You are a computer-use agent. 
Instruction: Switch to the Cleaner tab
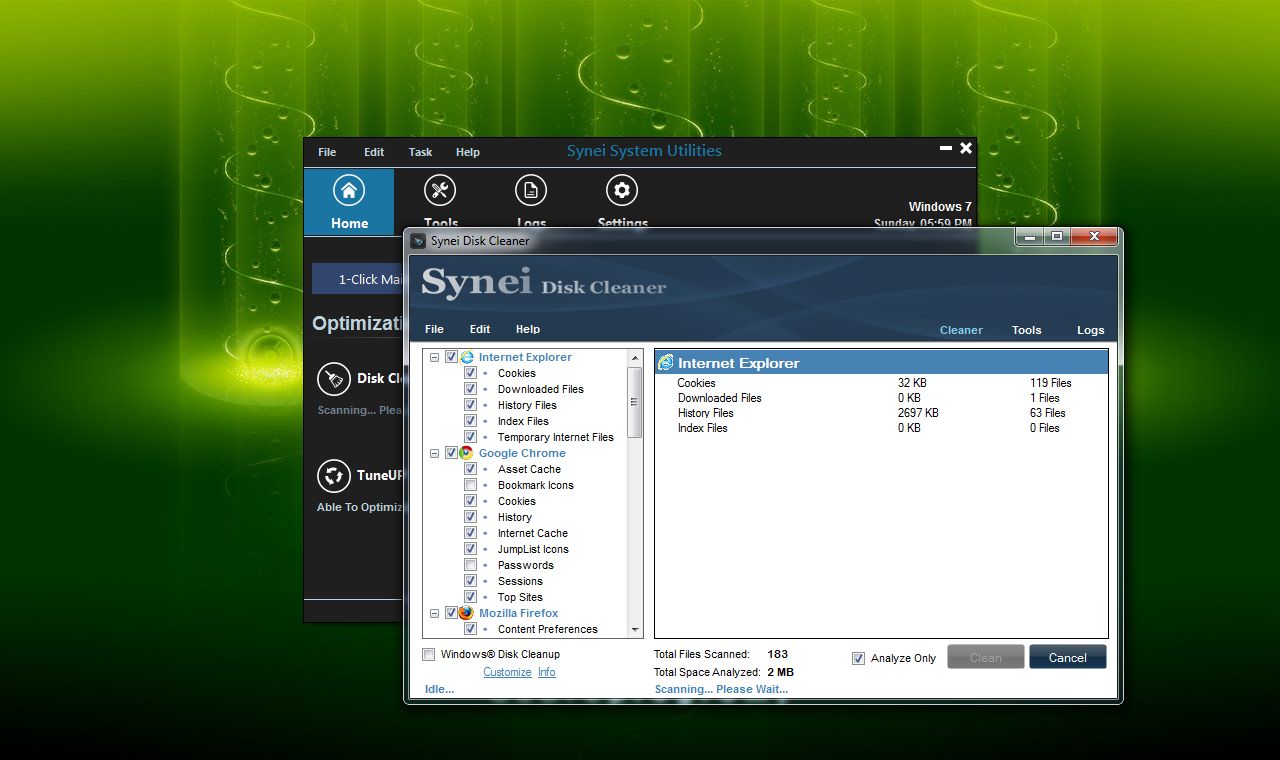coord(961,330)
